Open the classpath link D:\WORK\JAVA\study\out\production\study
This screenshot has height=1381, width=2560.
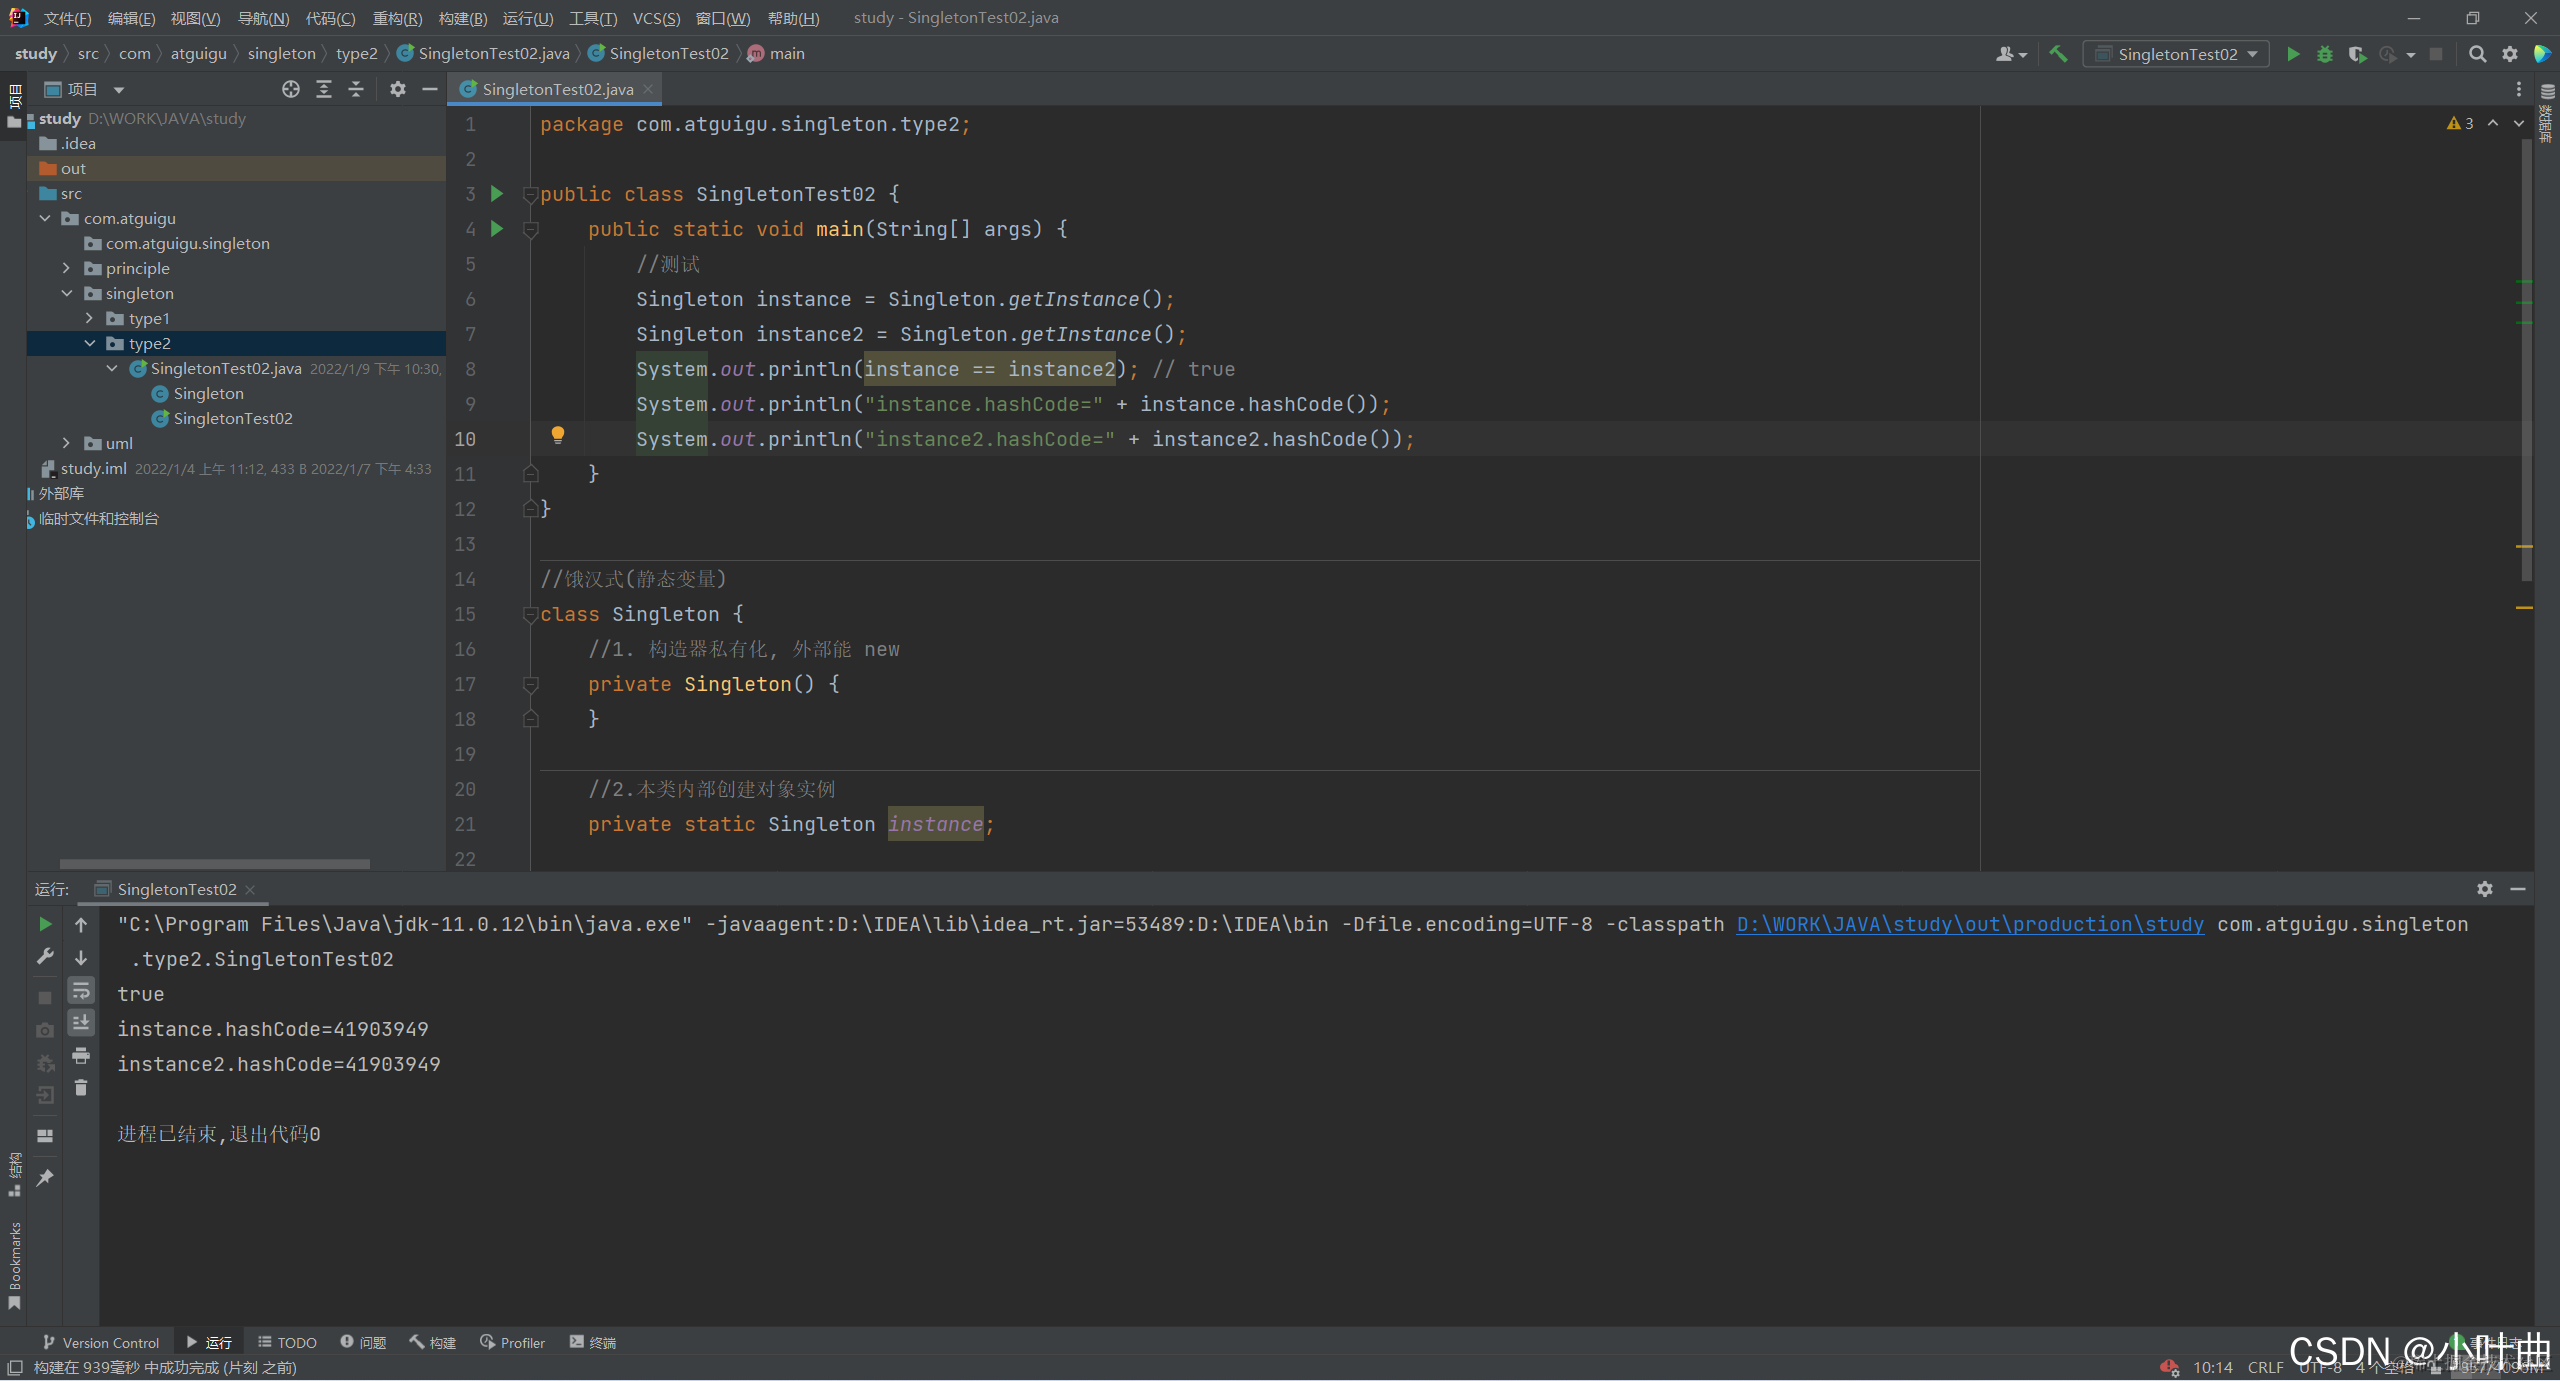tap(1970, 924)
